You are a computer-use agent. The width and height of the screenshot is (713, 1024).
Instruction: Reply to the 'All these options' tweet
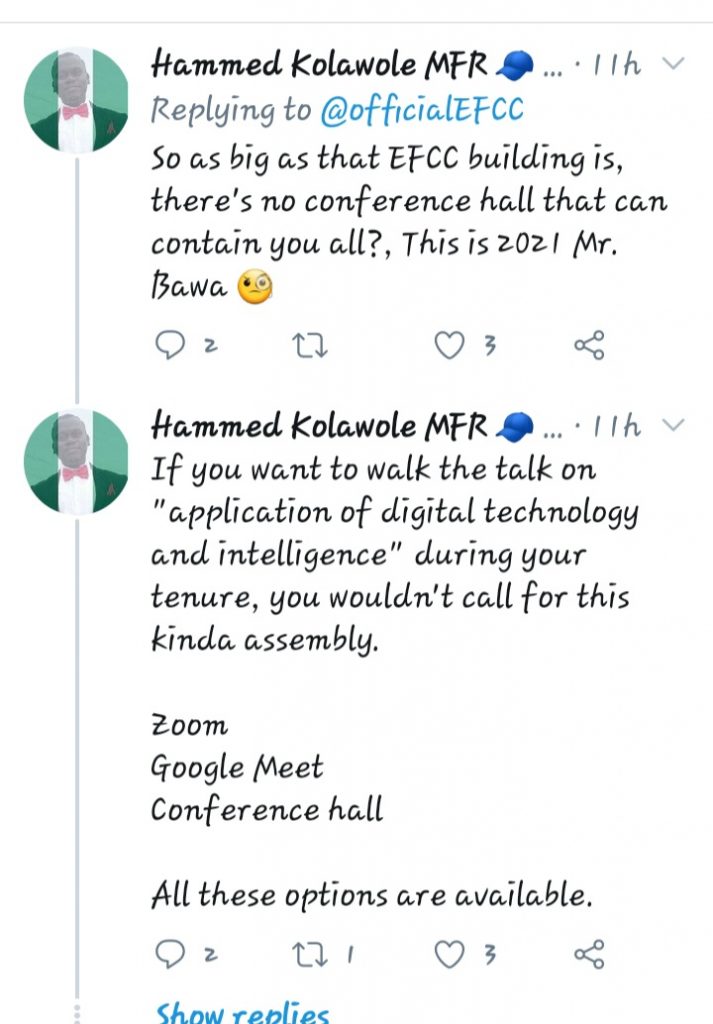pos(173,955)
